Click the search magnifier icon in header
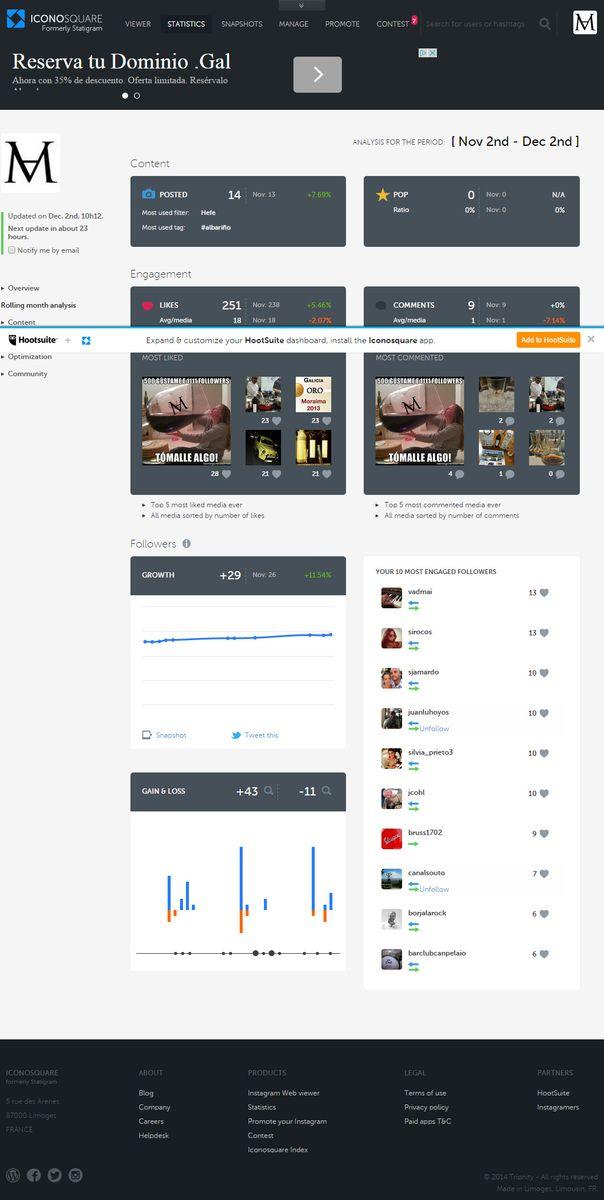The height and width of the screenshot is (1200, 604). [x=545, y=24]
